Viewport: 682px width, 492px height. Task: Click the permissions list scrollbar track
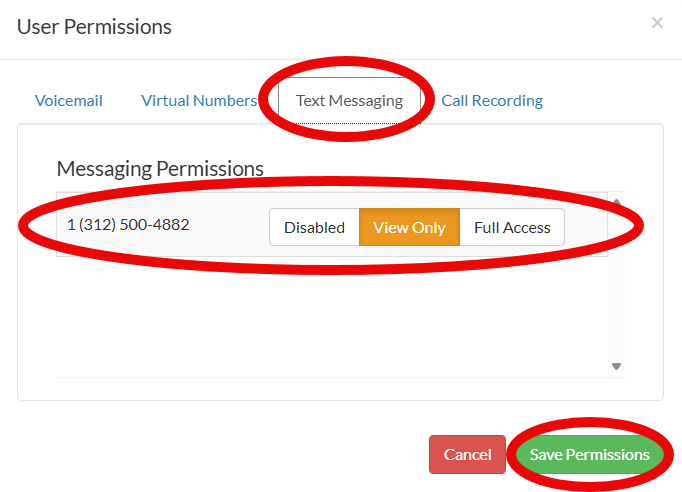point(616,290)
